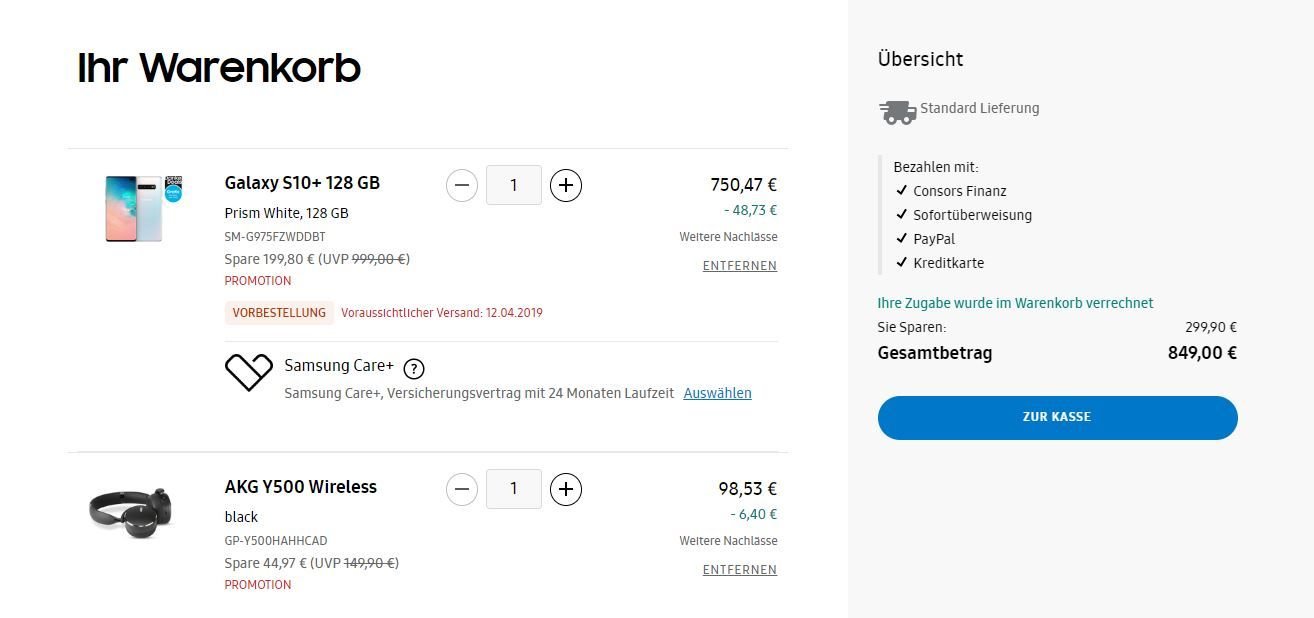Remove Galaxy S10+ via Entfernen link
This screenshot has height=618, width=1314.
pos(740,266)
